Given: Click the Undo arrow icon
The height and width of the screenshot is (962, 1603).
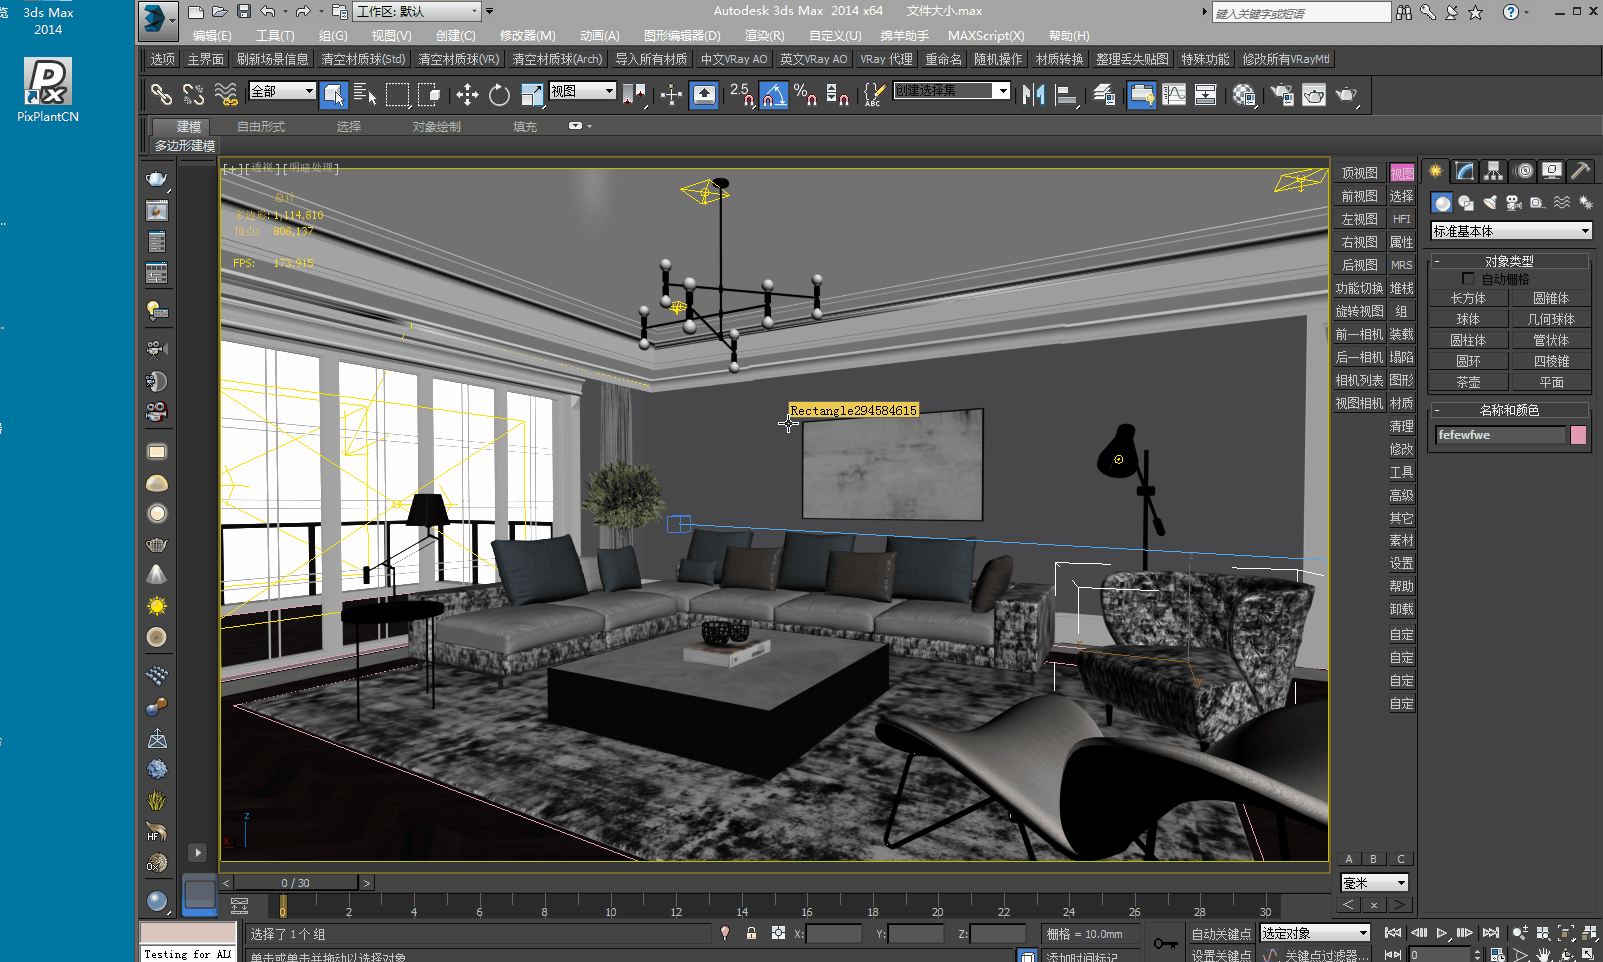Looking at the screenshot, I should click(x=268, y=12).
